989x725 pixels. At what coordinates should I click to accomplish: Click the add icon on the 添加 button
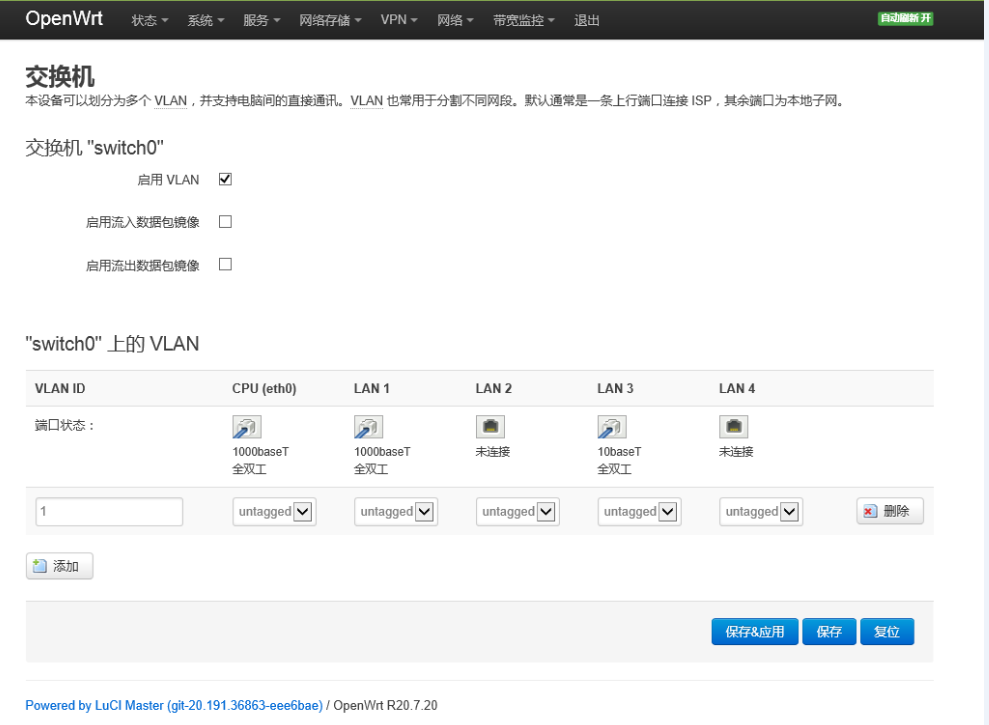[41, 565]
